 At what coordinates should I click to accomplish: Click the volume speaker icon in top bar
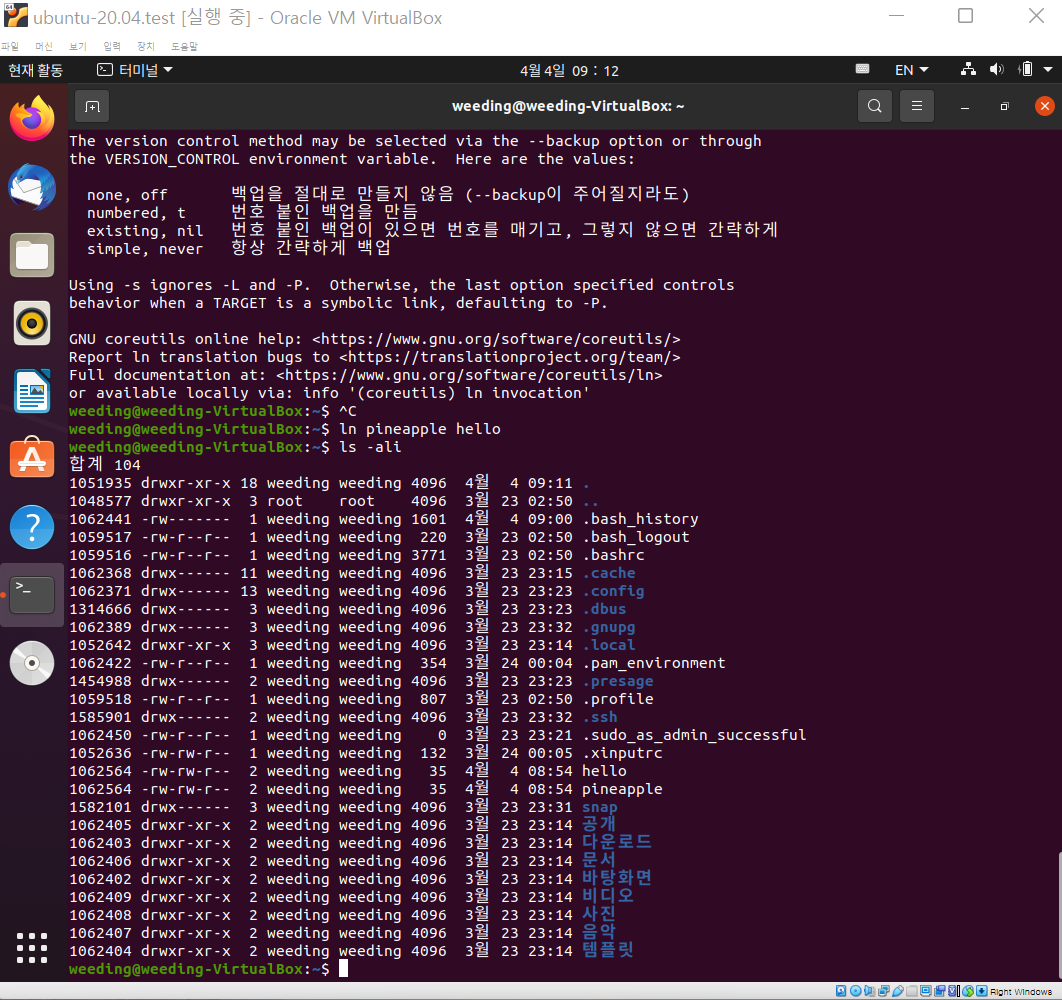coord(996,69)
